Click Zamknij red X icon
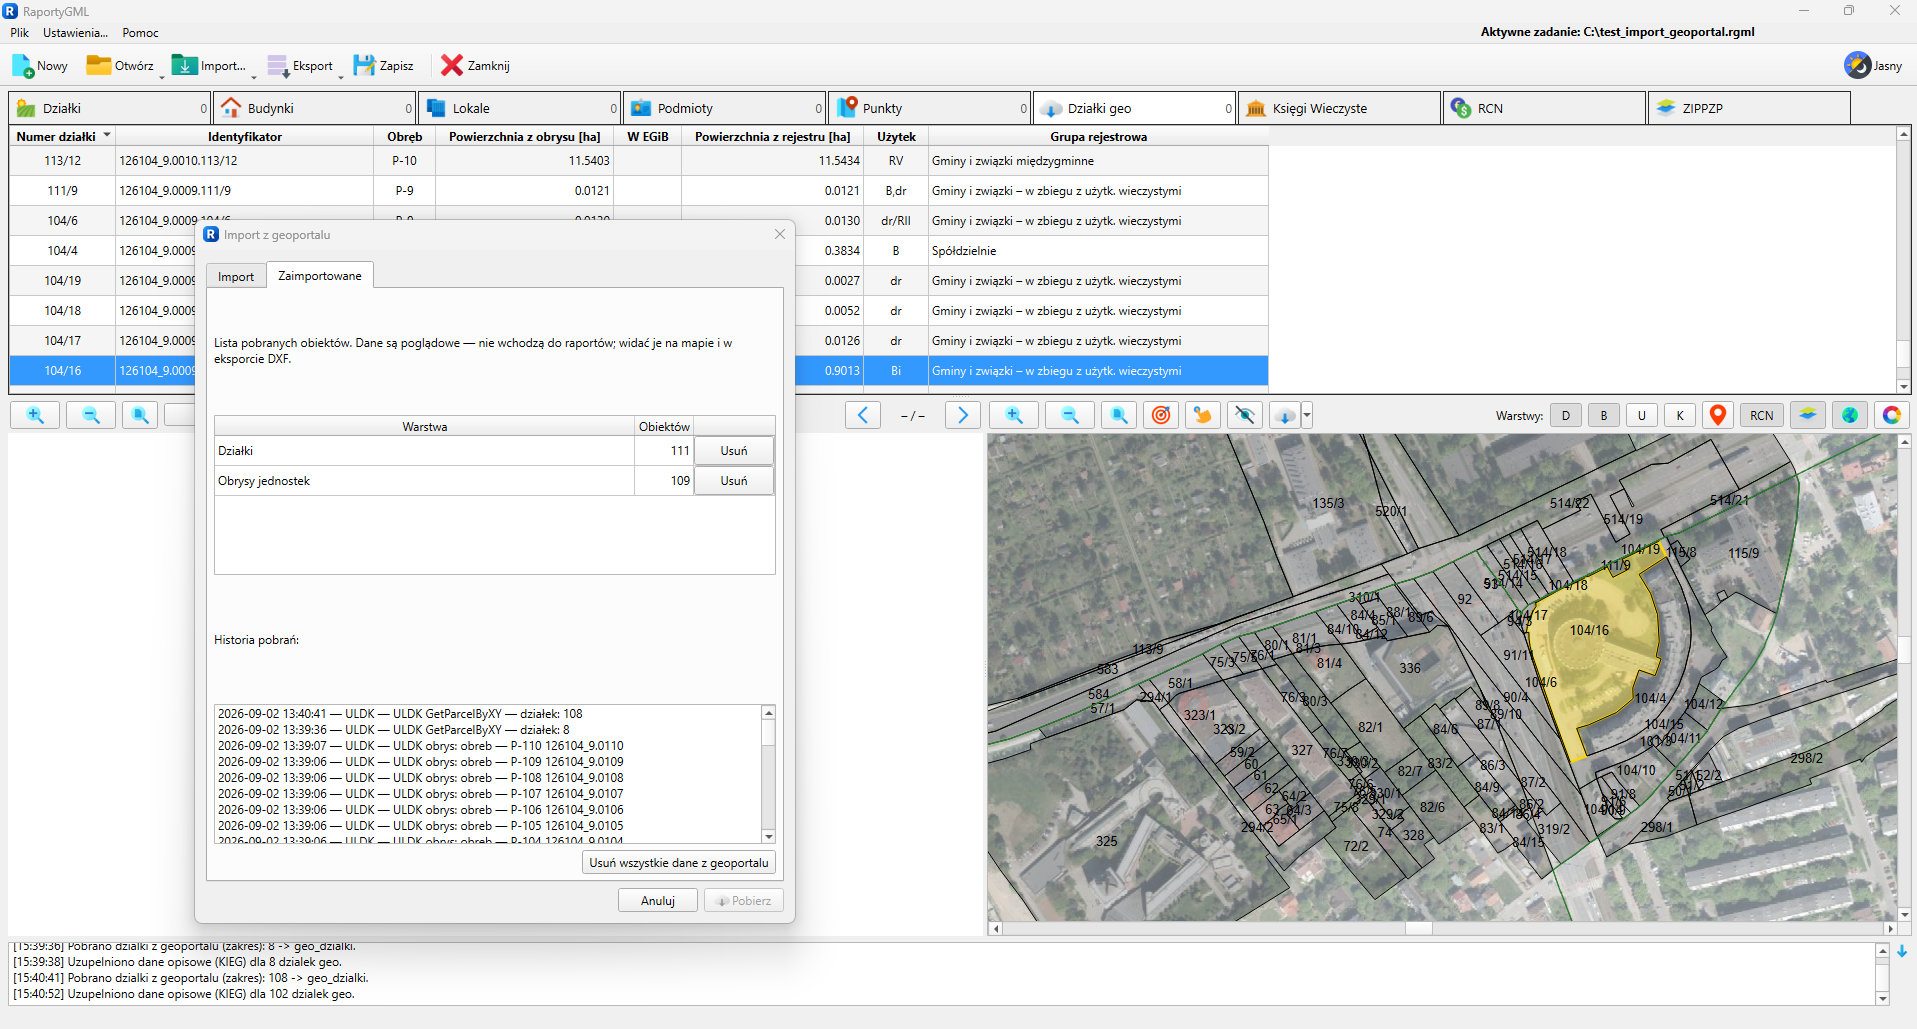This screenshot has width=1917, height=1029. (x=452, y=66)
